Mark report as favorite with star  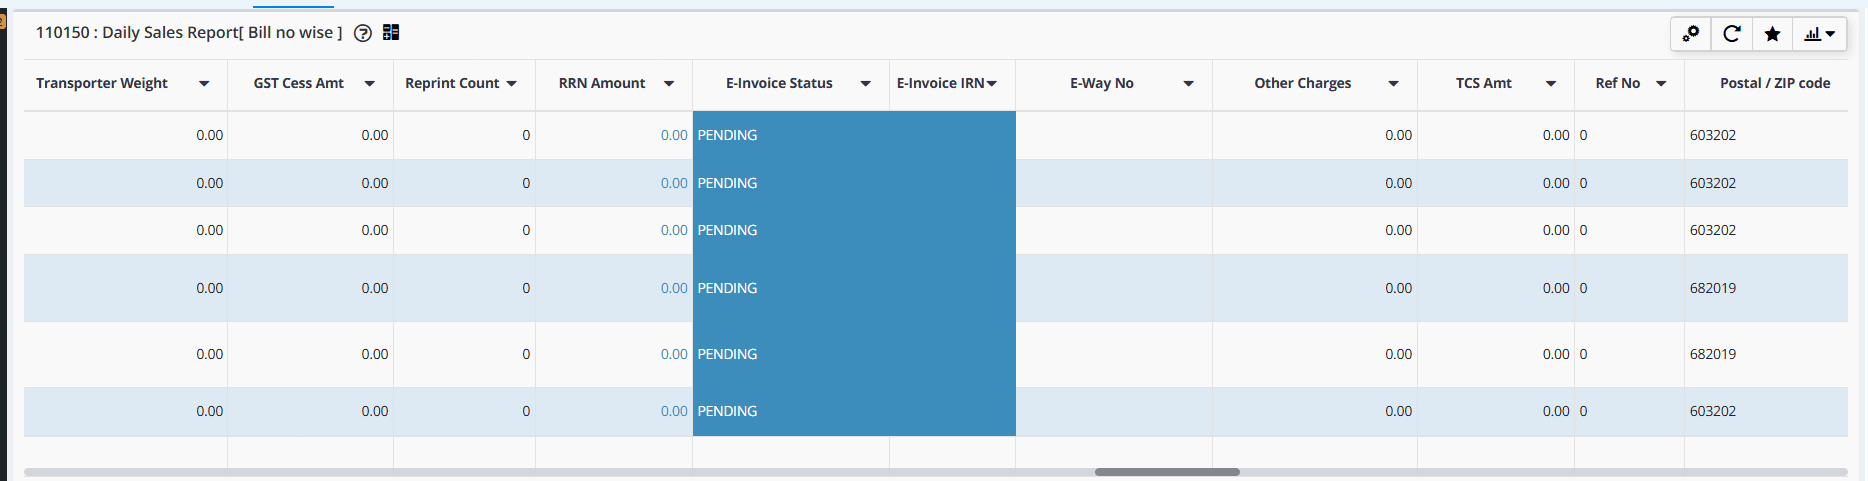tap(1772, 34)
